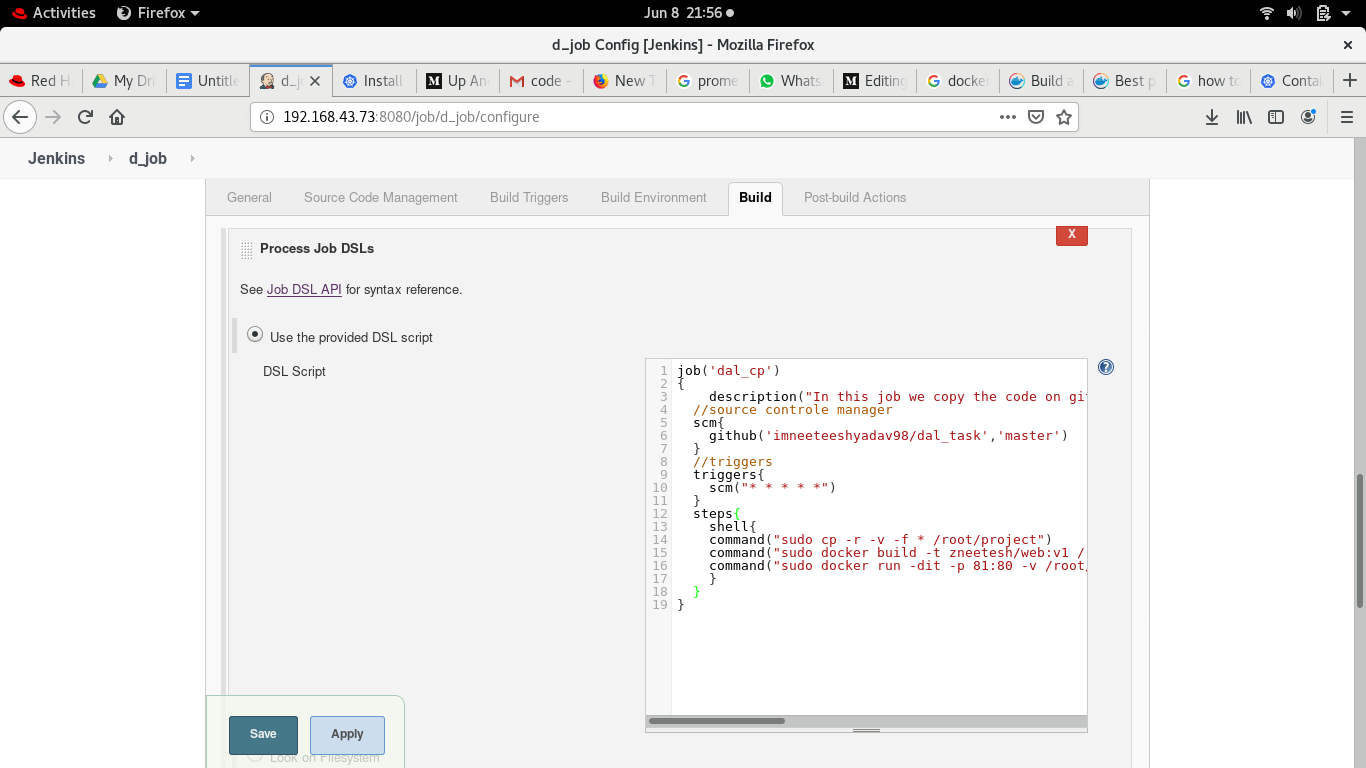Switch to the 'prome' Google tab

tap(708, 81)
